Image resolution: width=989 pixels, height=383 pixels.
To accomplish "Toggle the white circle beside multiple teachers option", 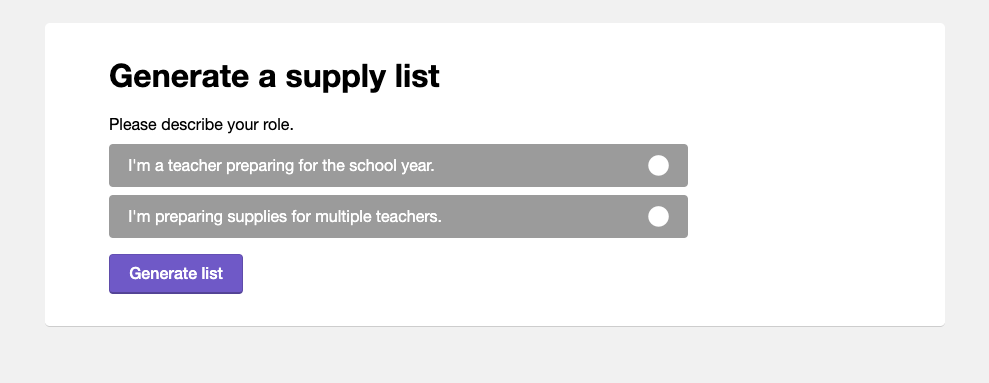I will 658,216.
